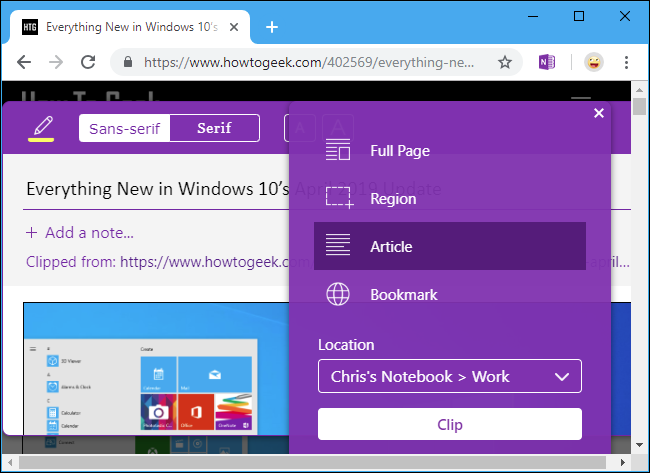The width and height of the screenshot is (650, 473).
Task: Select the Full Page clip mode
Action: click(x=450, y=151)
